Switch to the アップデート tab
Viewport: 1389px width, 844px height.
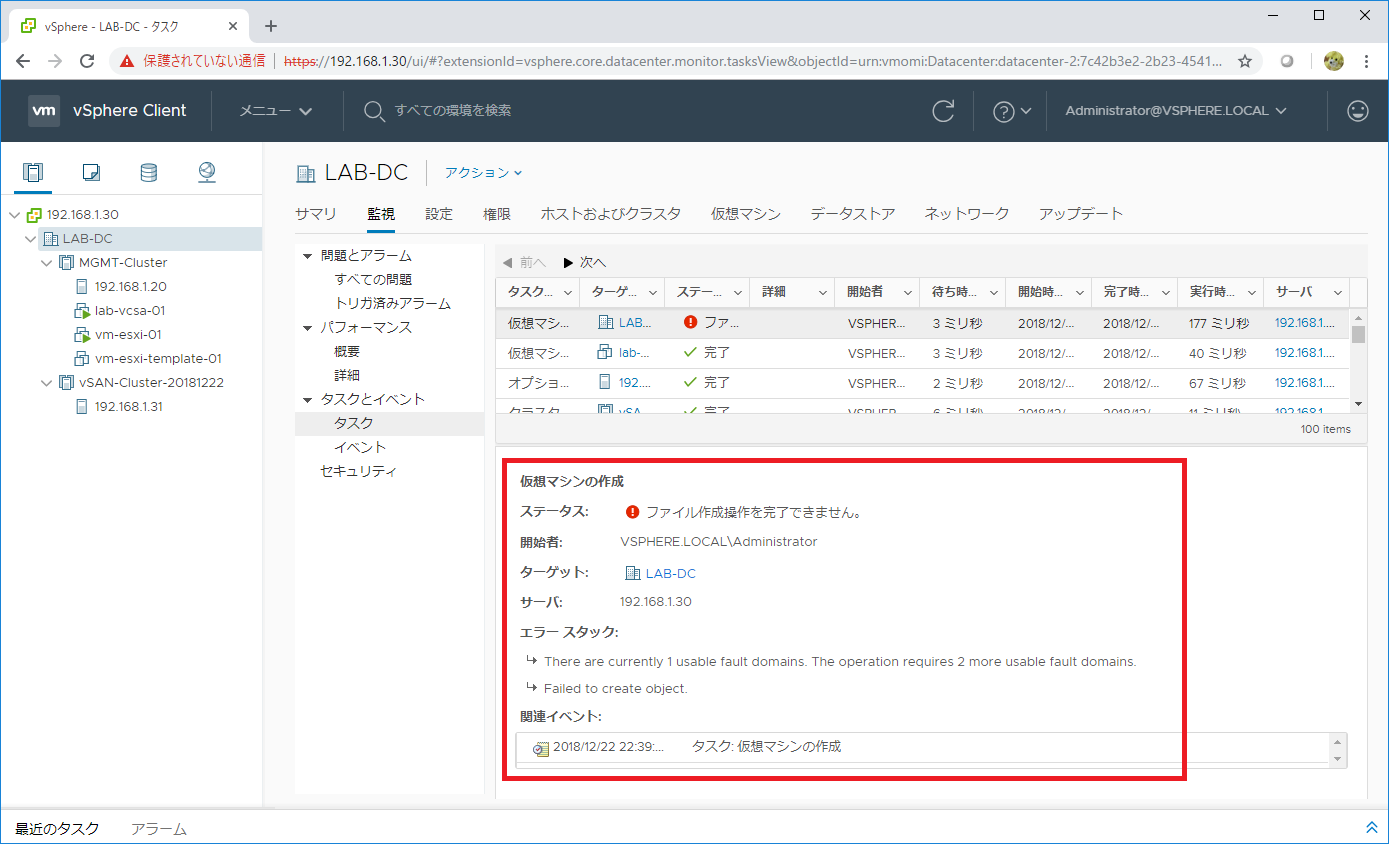pos(1081,214)
